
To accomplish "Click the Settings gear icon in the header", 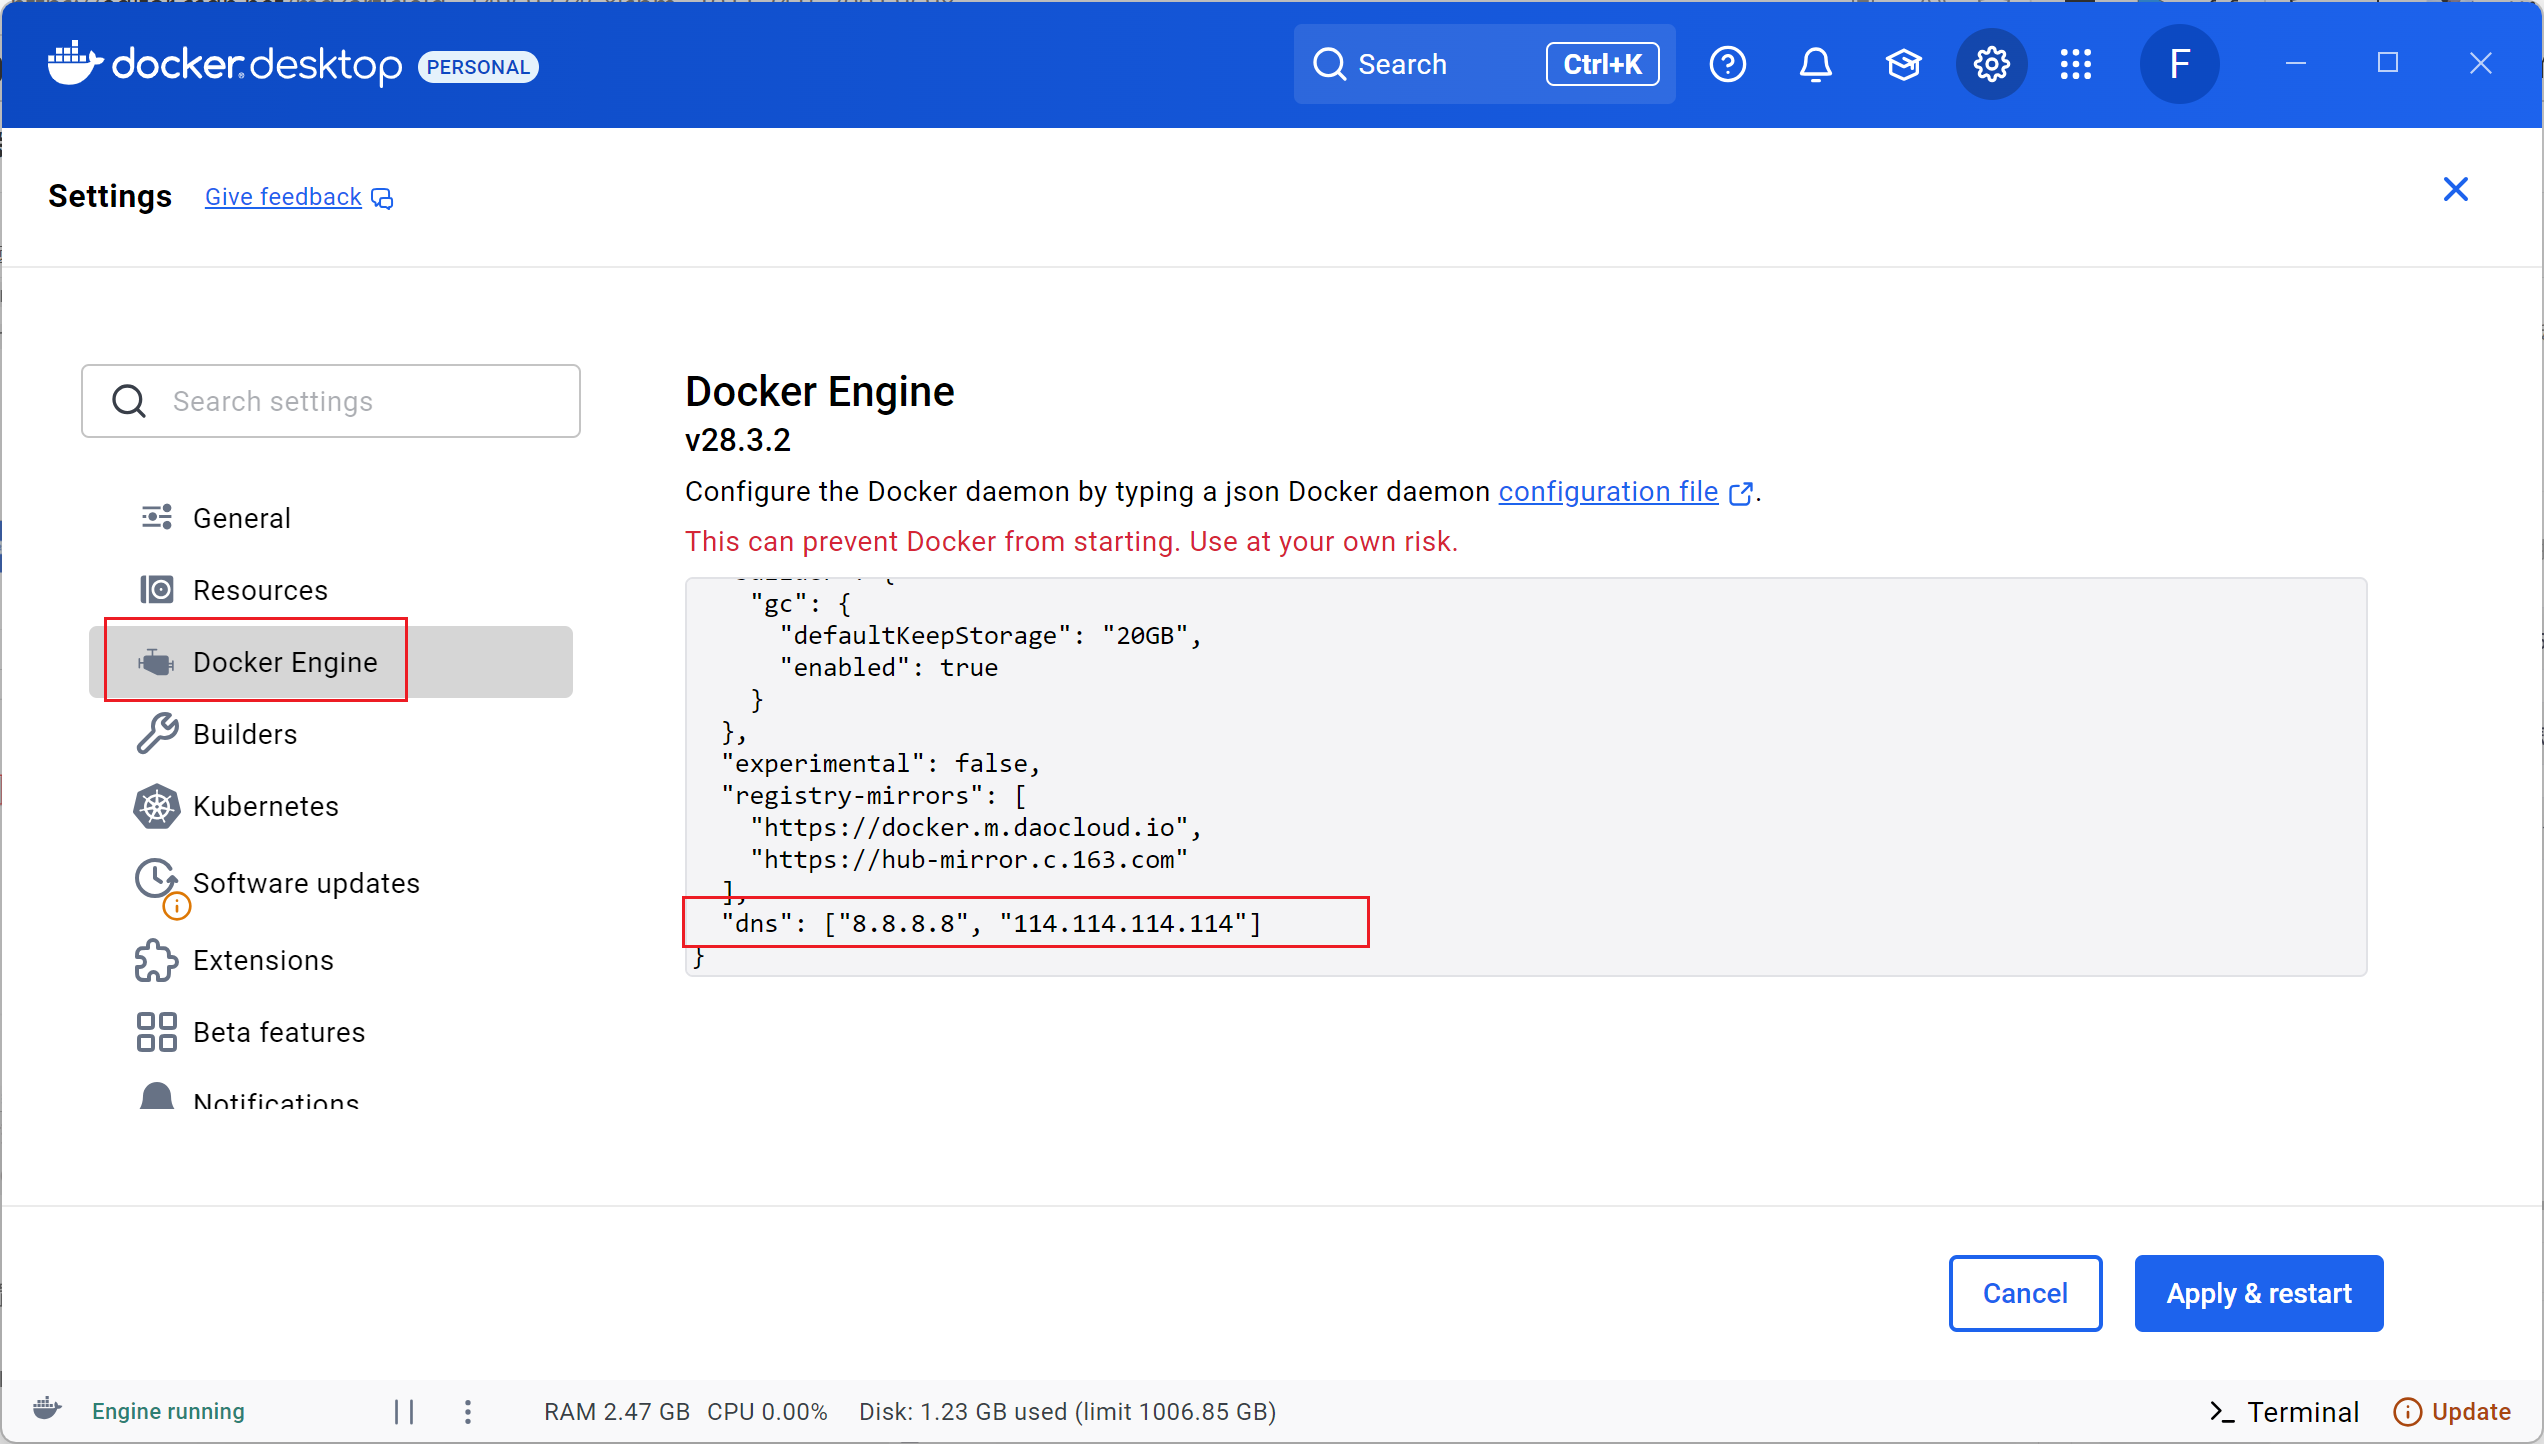I will pos(1991,65).
